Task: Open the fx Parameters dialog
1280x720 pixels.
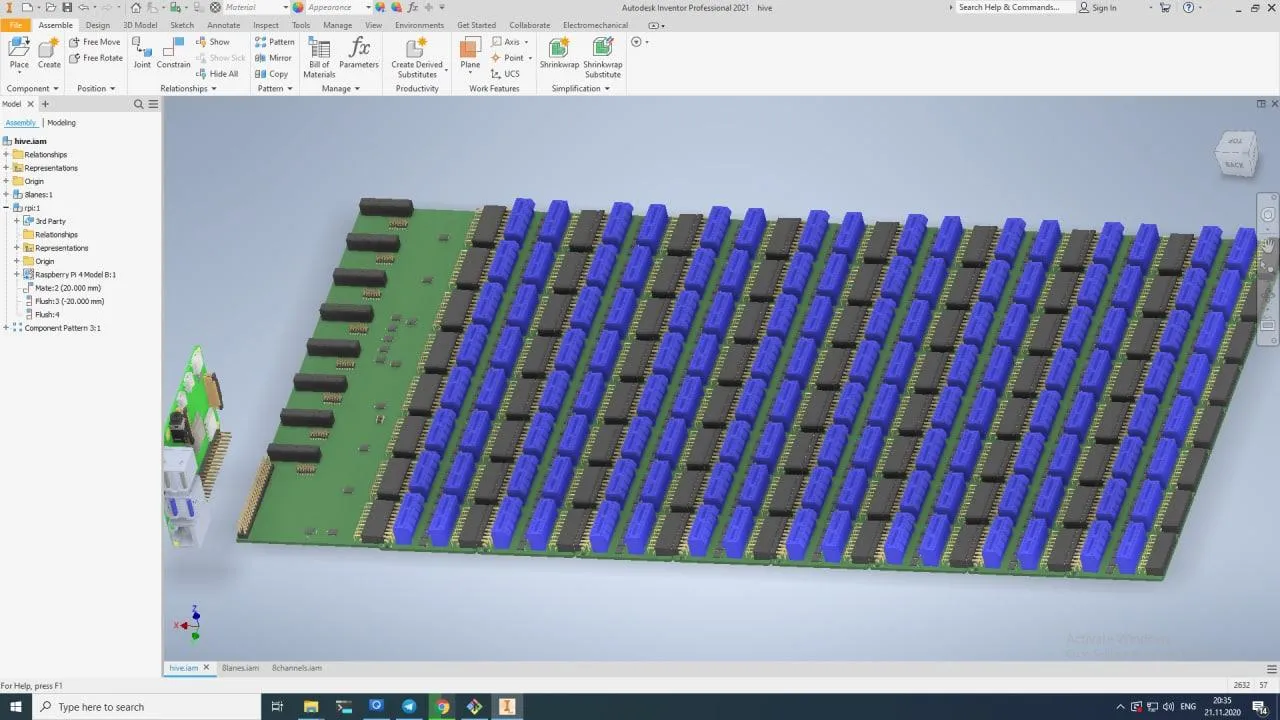Action: pos(358,53)
